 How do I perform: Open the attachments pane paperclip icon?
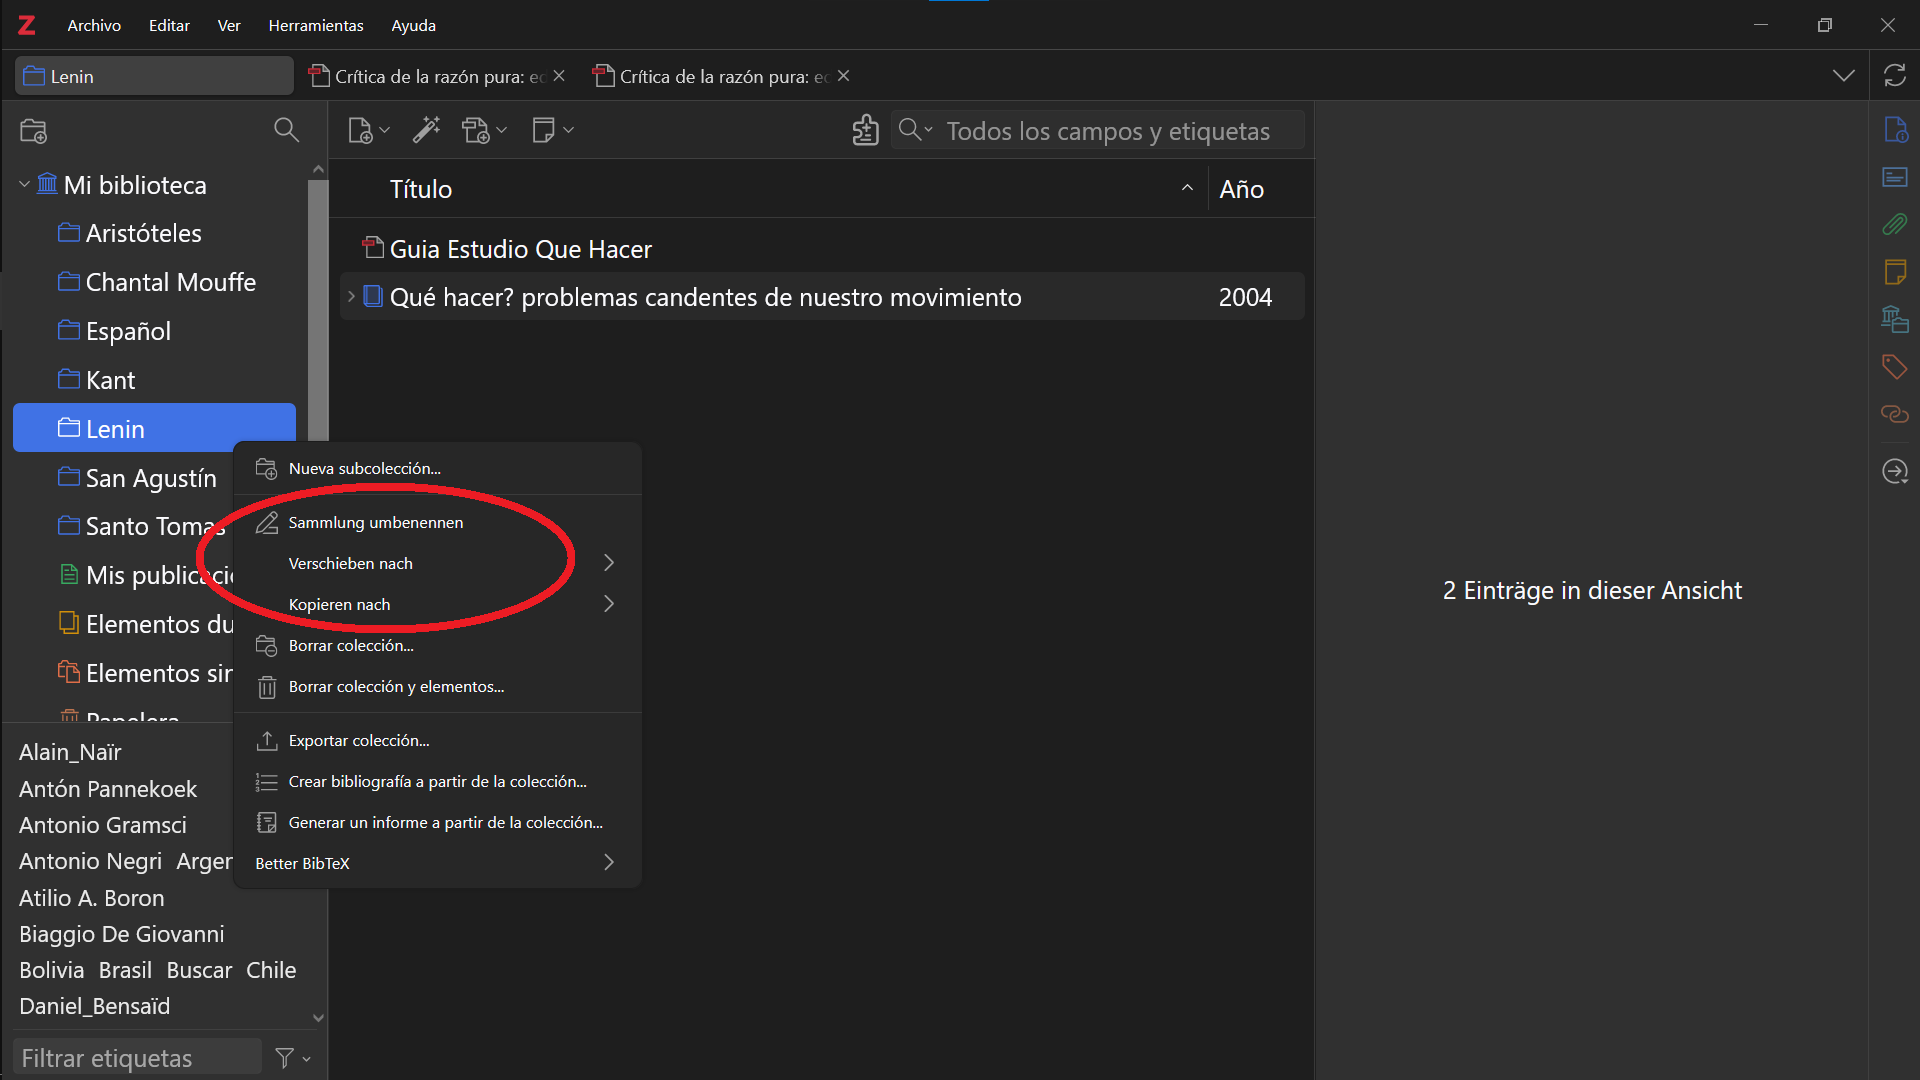tap(1895, 224)
